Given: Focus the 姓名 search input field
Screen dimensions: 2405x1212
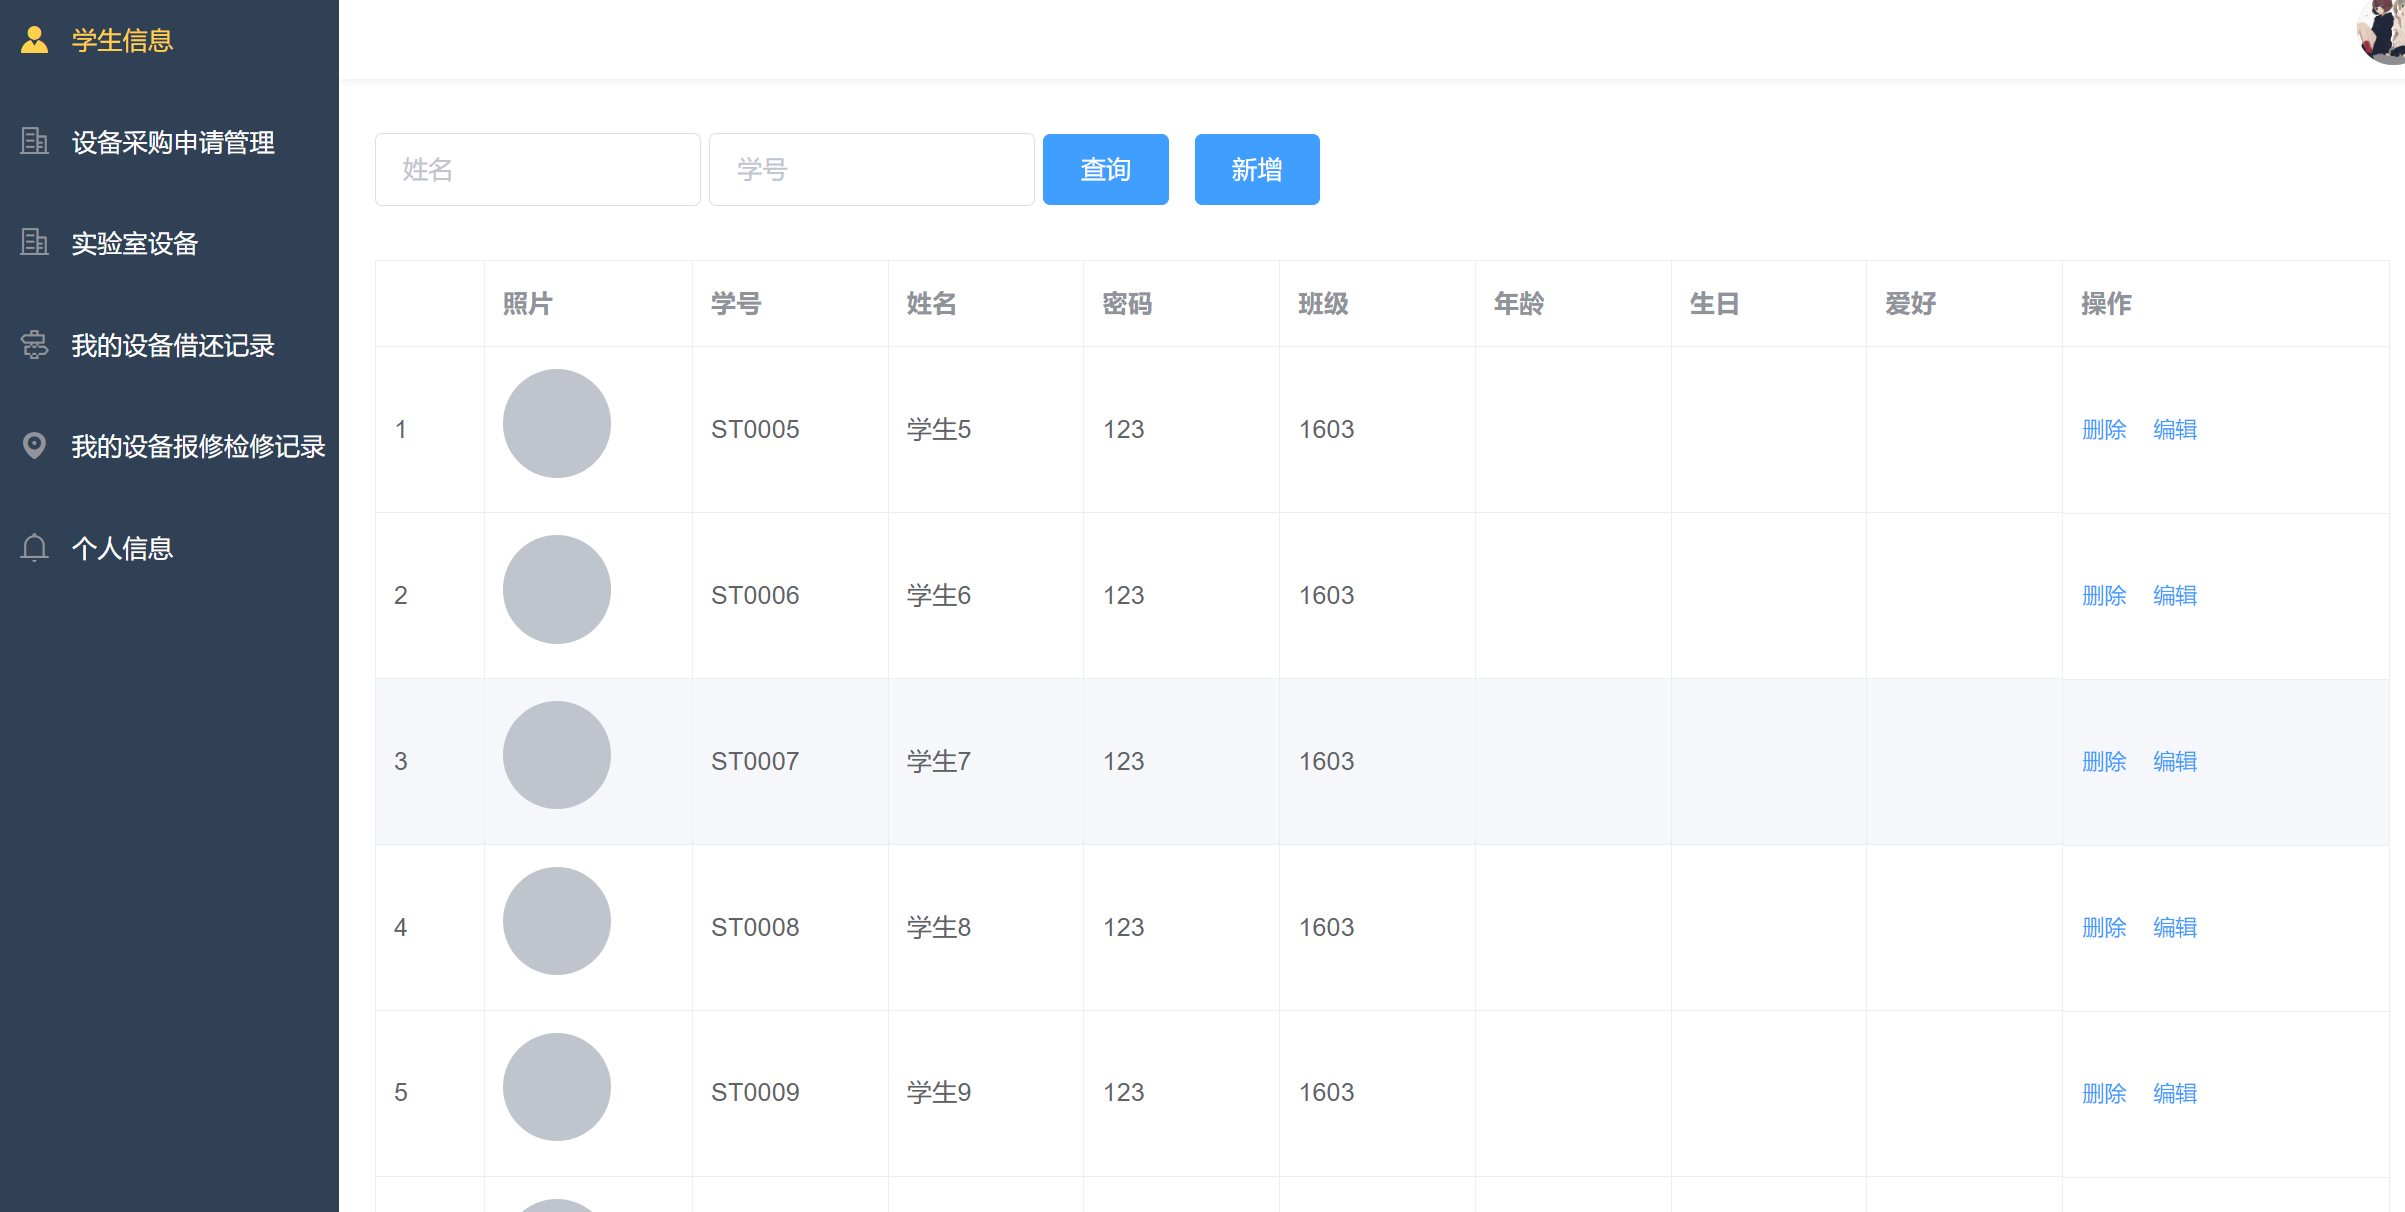Looking at the screenshot, I should pos(537,170).
